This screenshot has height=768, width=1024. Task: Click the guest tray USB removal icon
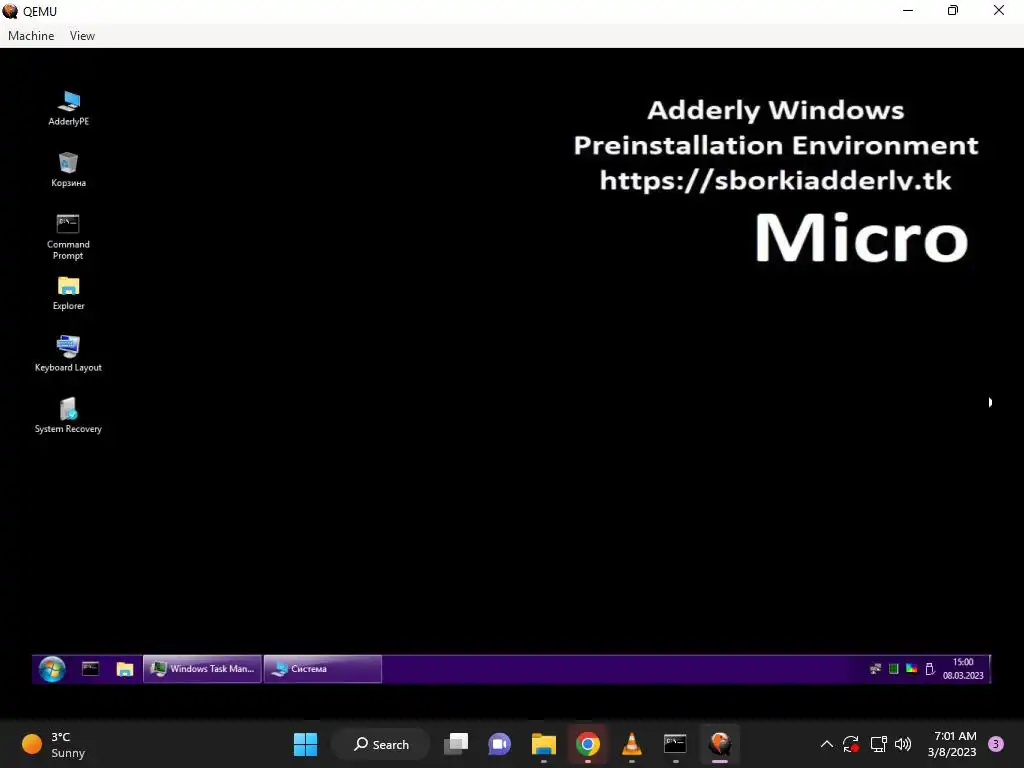pyautogui.click(x=929, y=669)
